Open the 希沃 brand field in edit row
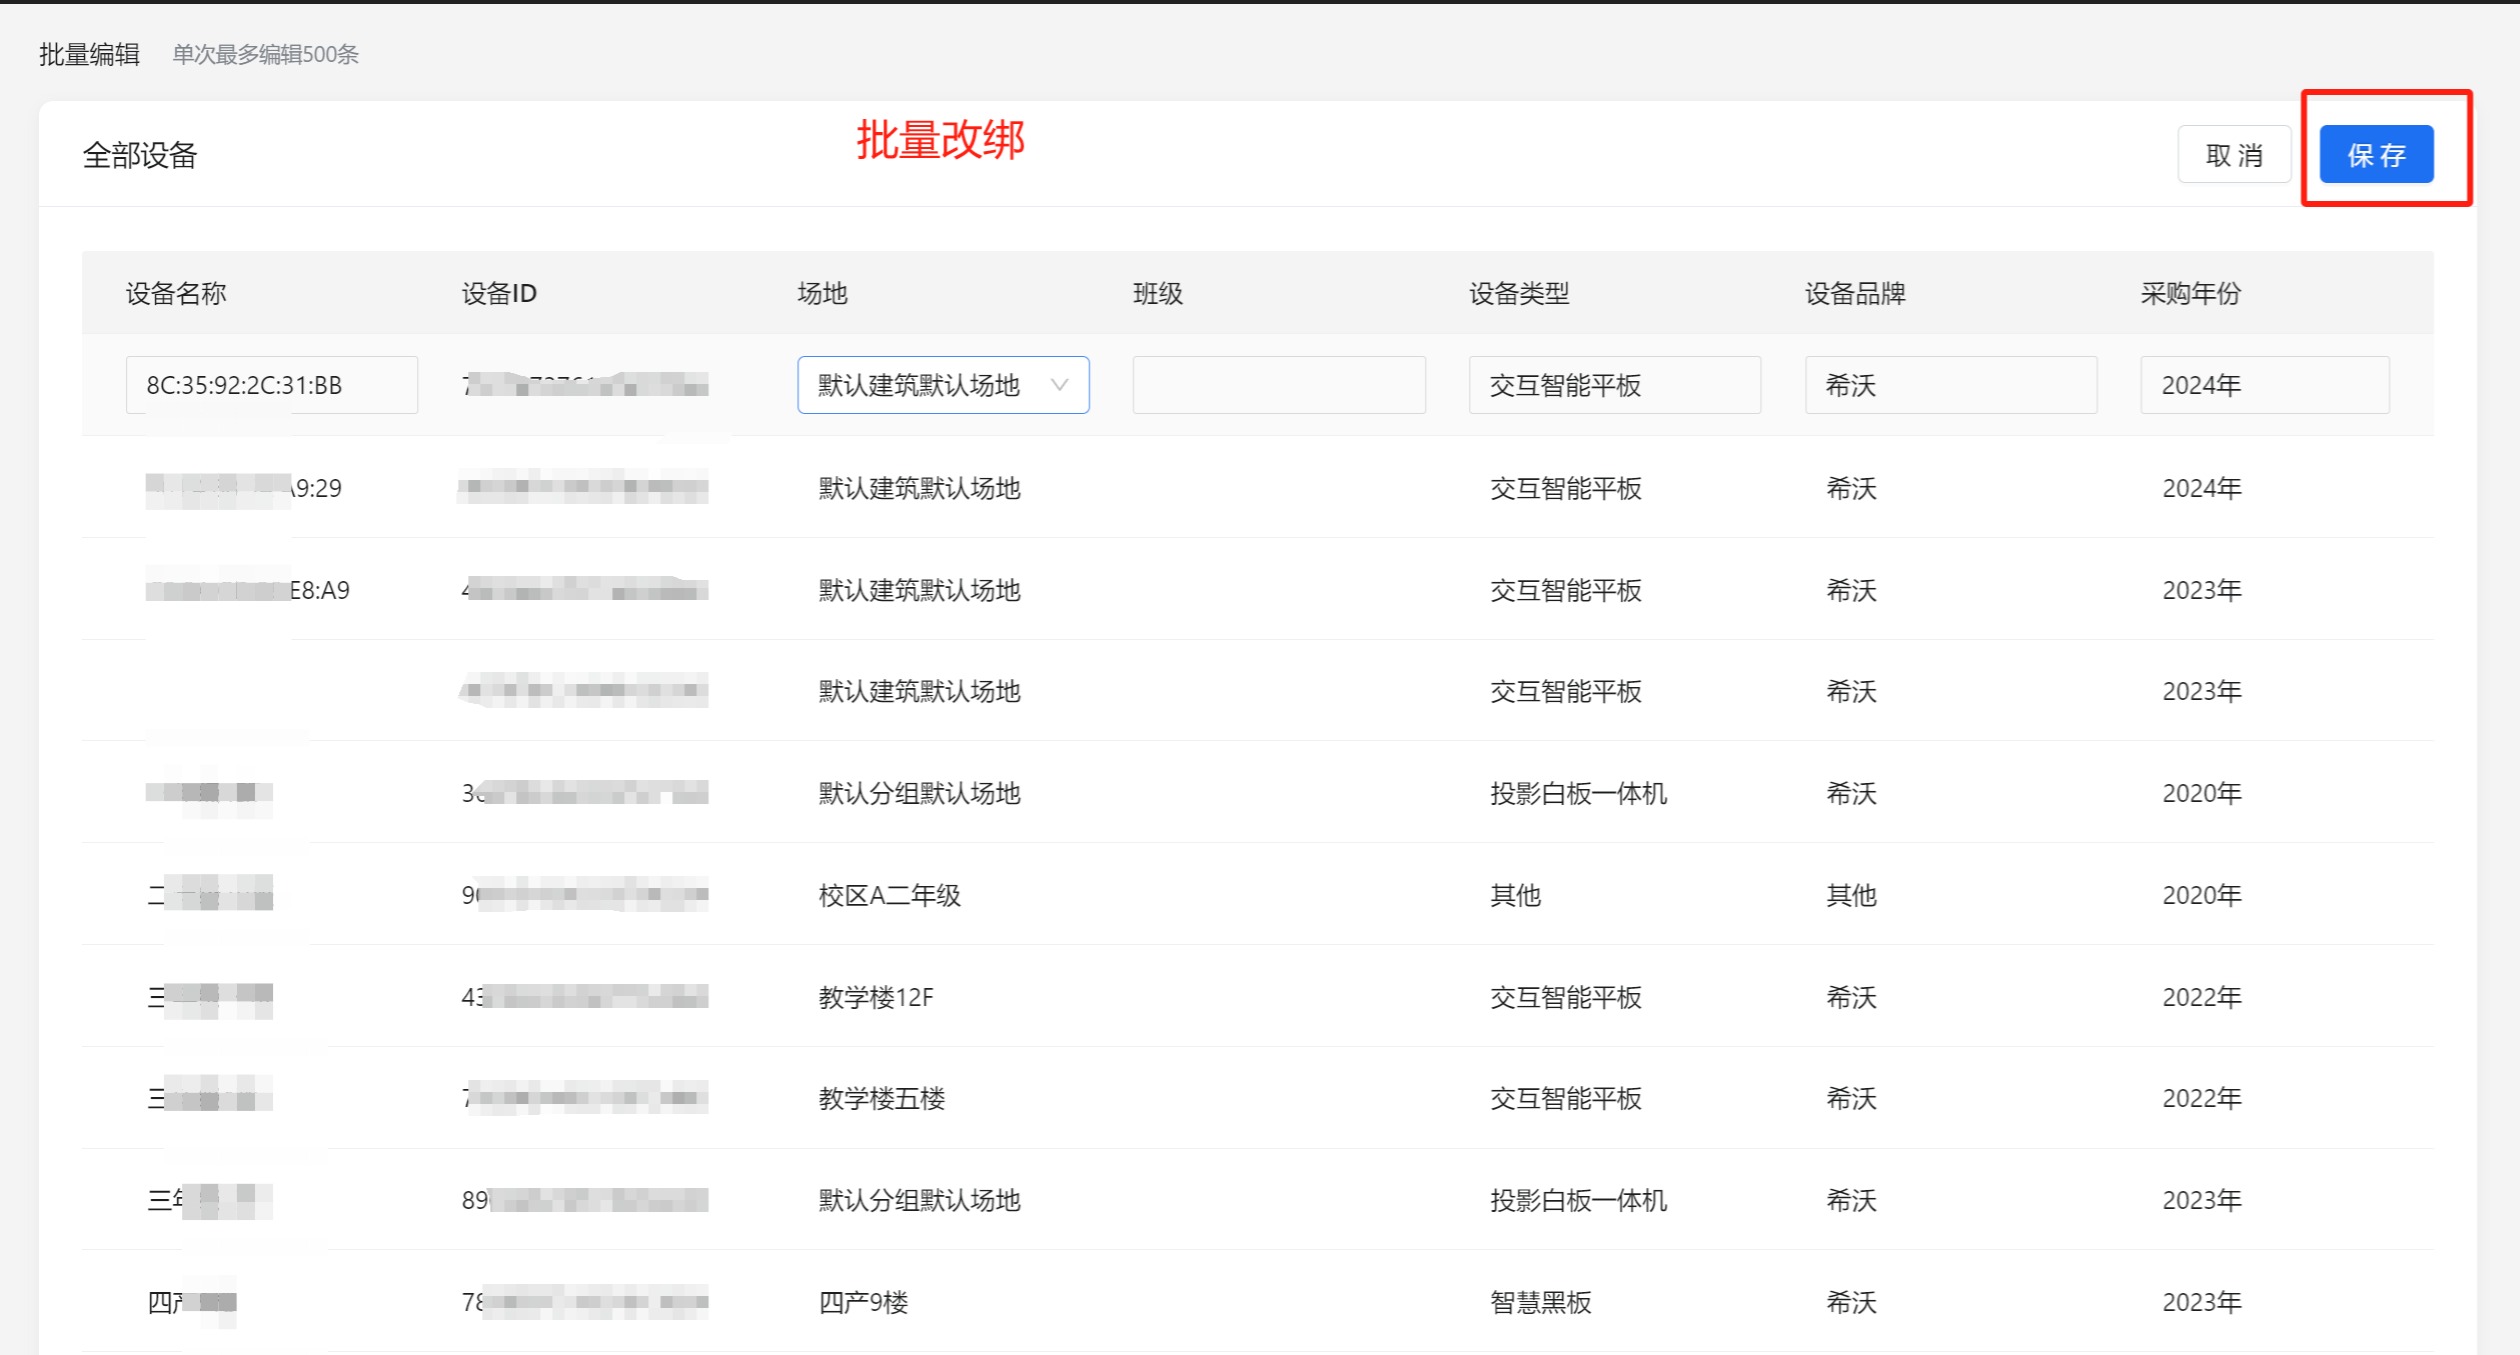Screen dimensions: 2520x1355 click(x=1949, y=385)
